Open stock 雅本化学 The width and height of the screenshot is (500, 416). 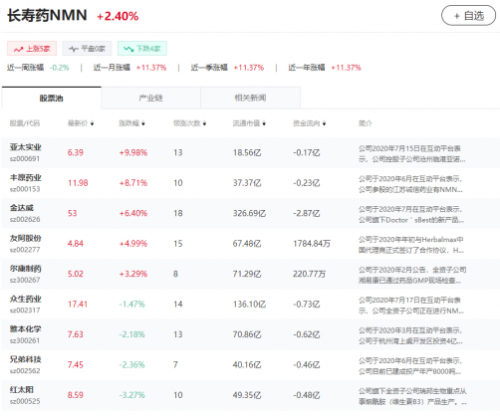(25, 329)
